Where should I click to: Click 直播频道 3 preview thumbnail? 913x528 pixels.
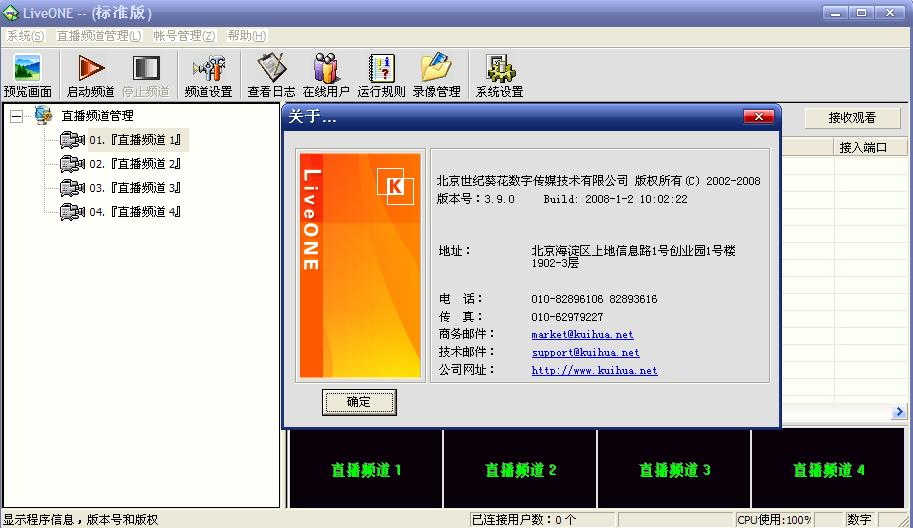pos(674,469)
